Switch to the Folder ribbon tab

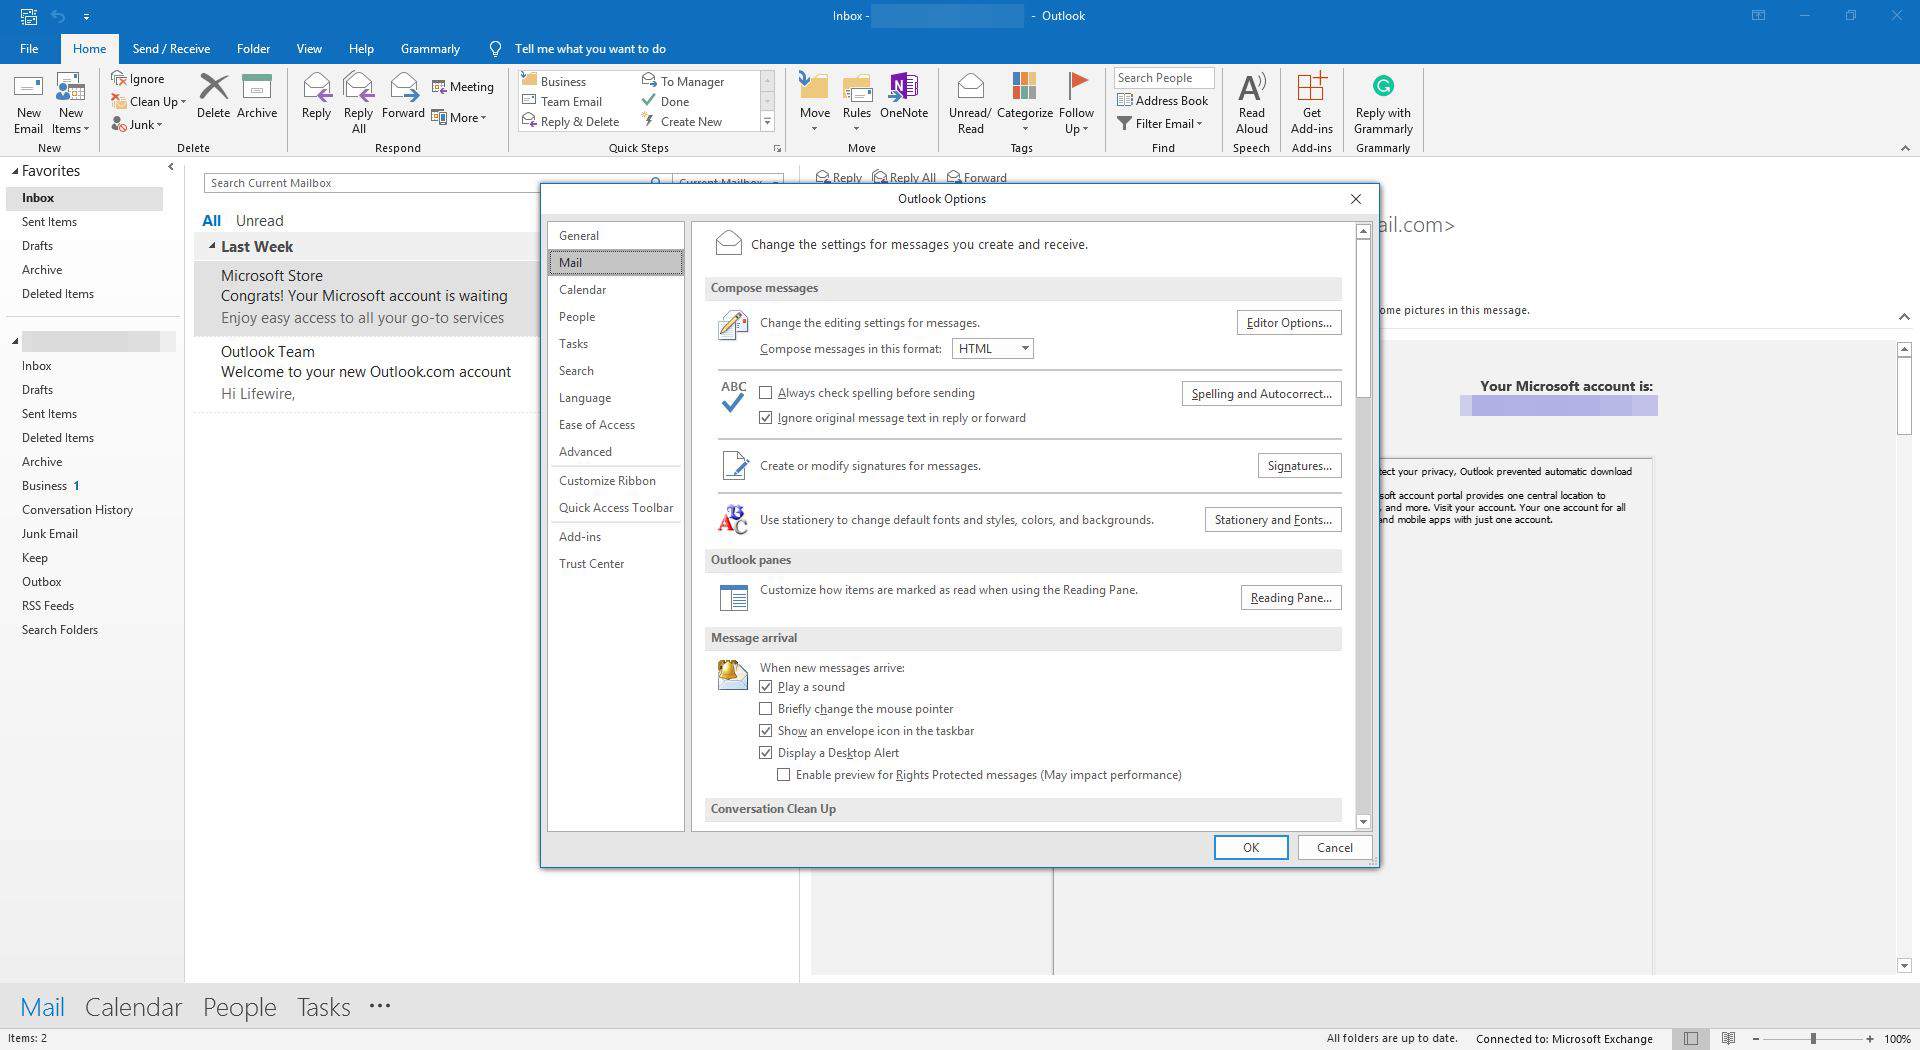tap(253, 48)
